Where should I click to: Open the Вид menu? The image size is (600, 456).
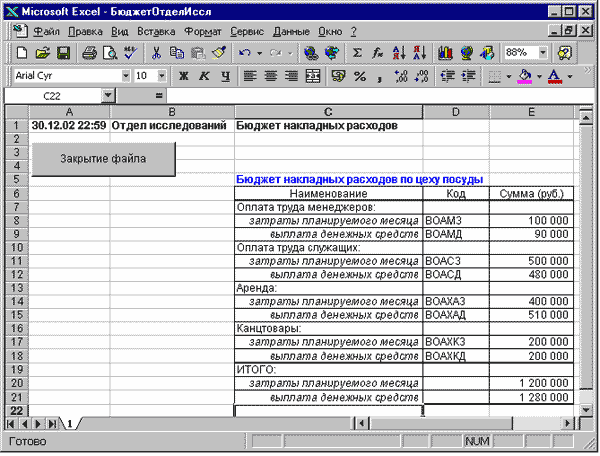[x=120, y=31]
